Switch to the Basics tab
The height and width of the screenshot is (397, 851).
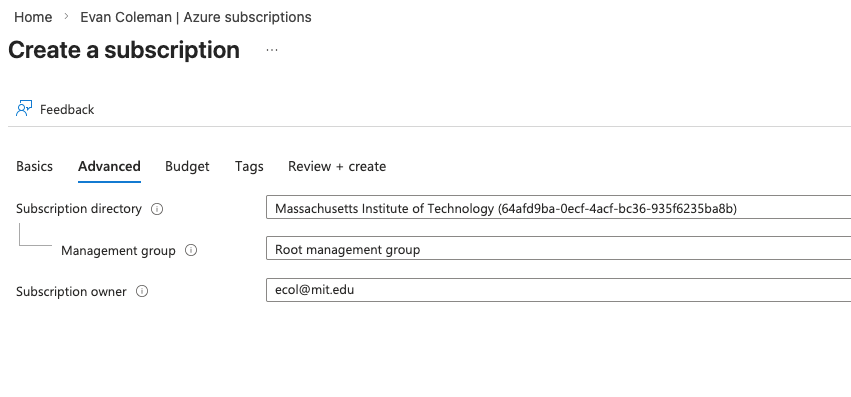pyautogui.click(x=34, y=166)
